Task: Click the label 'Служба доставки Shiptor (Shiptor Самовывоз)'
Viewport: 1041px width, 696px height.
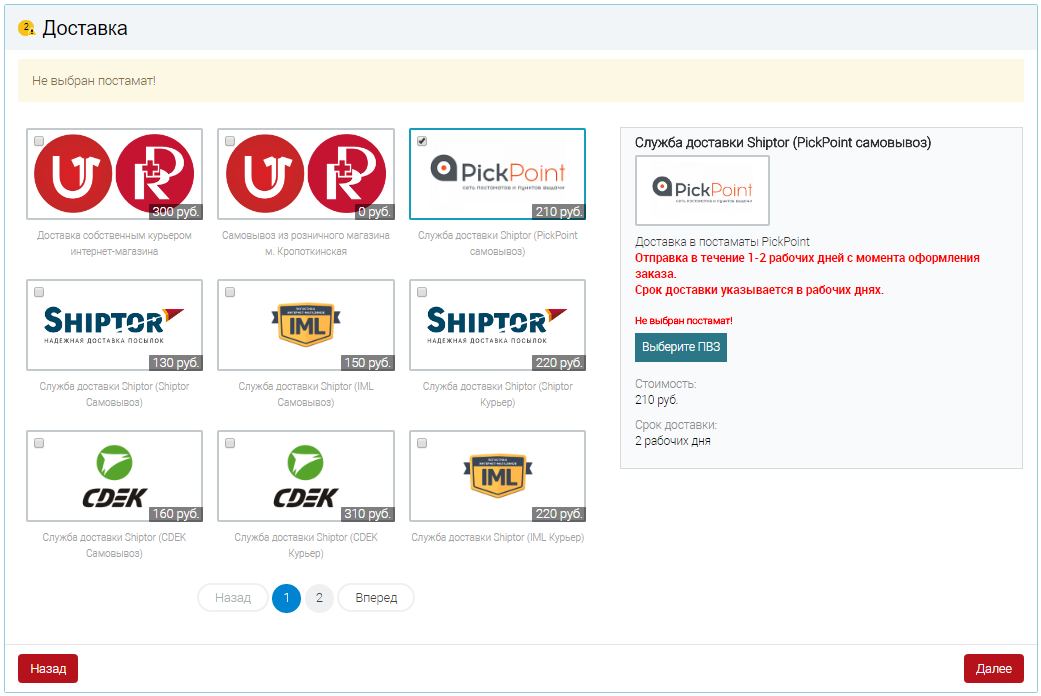Action: pos(114,394)
